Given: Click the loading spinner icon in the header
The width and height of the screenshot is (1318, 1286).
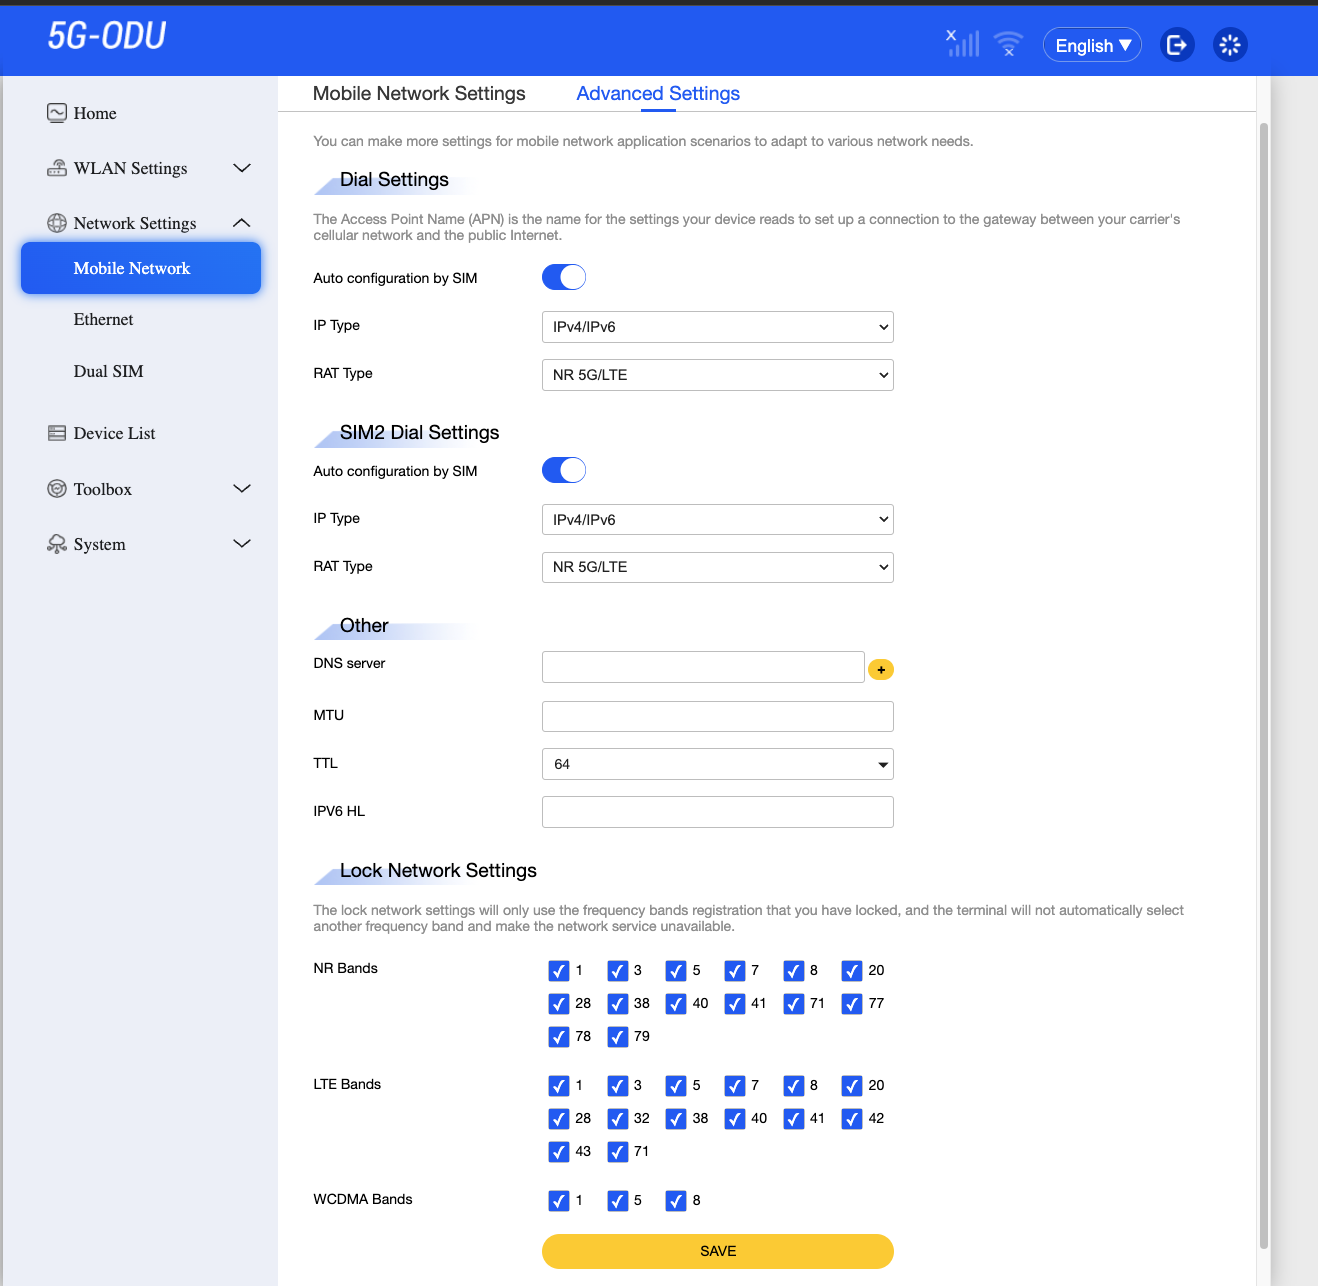Looking at the screenshot, I should point(1230,45).
